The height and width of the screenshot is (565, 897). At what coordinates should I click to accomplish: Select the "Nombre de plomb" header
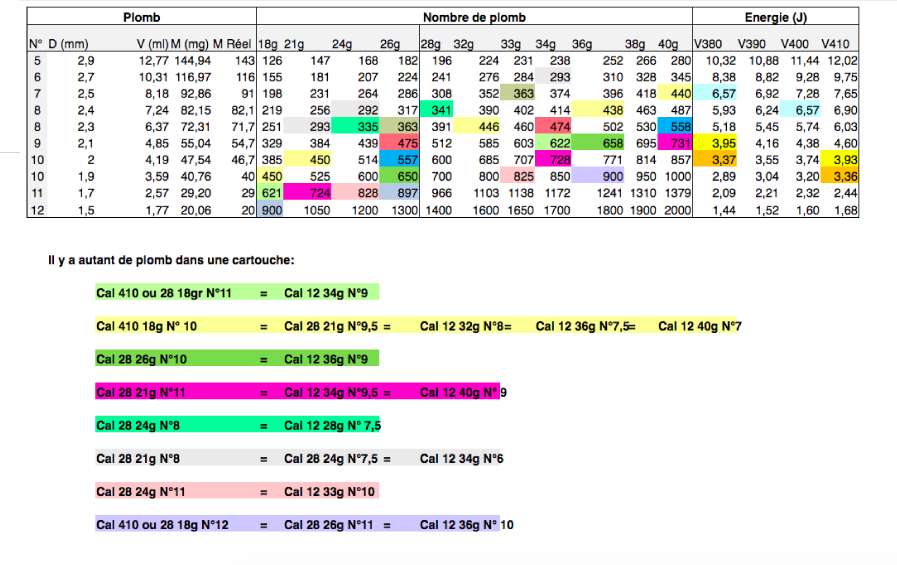(x=474, y=18)
